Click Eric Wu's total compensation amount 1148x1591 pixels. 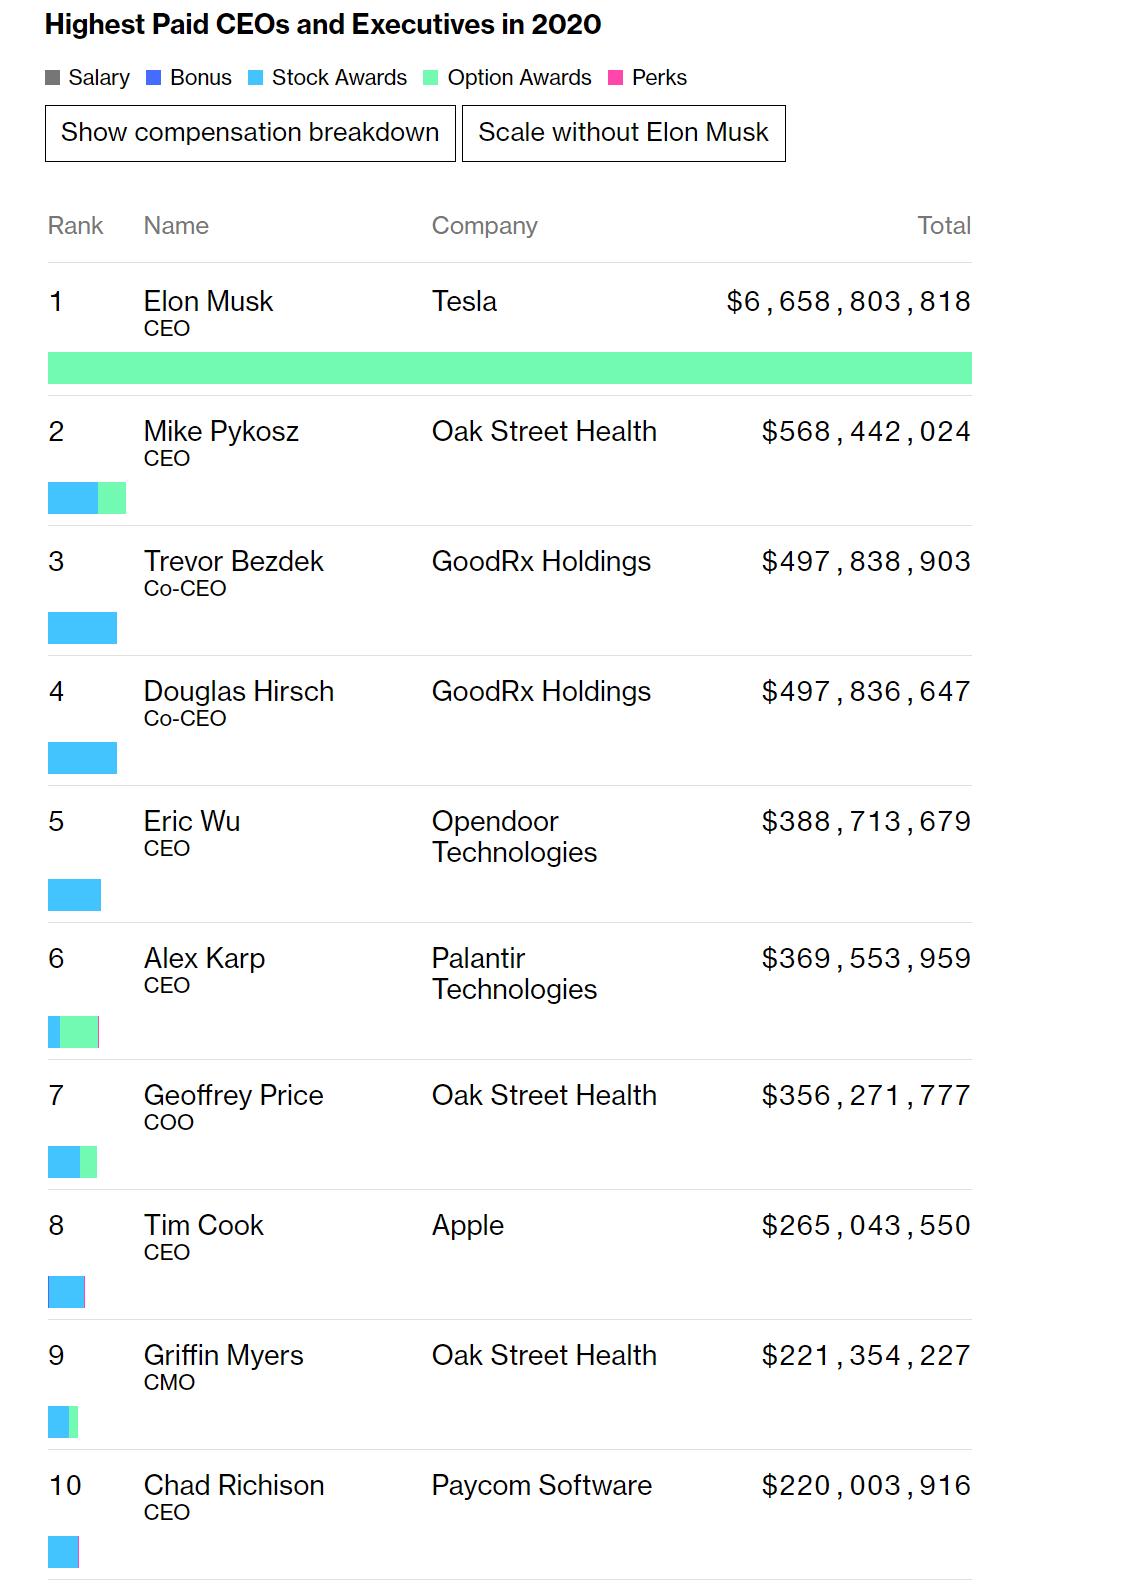(x=866, y=821)
